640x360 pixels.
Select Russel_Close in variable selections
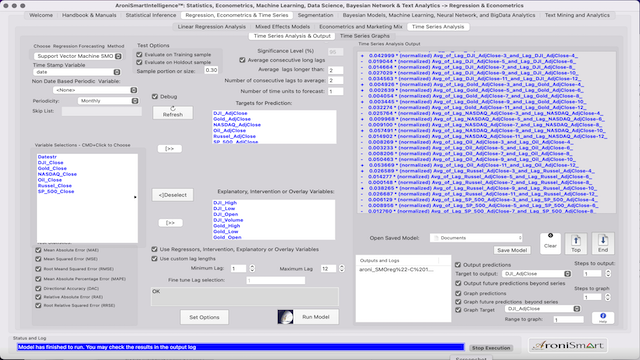pyautogui.click(x=55, y=185)
